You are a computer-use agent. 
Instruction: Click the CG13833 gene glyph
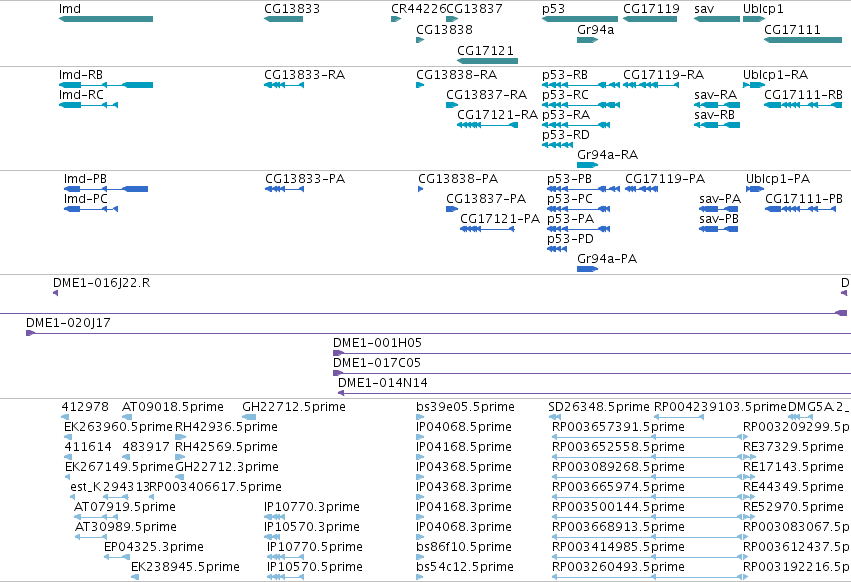pos(283,19)
